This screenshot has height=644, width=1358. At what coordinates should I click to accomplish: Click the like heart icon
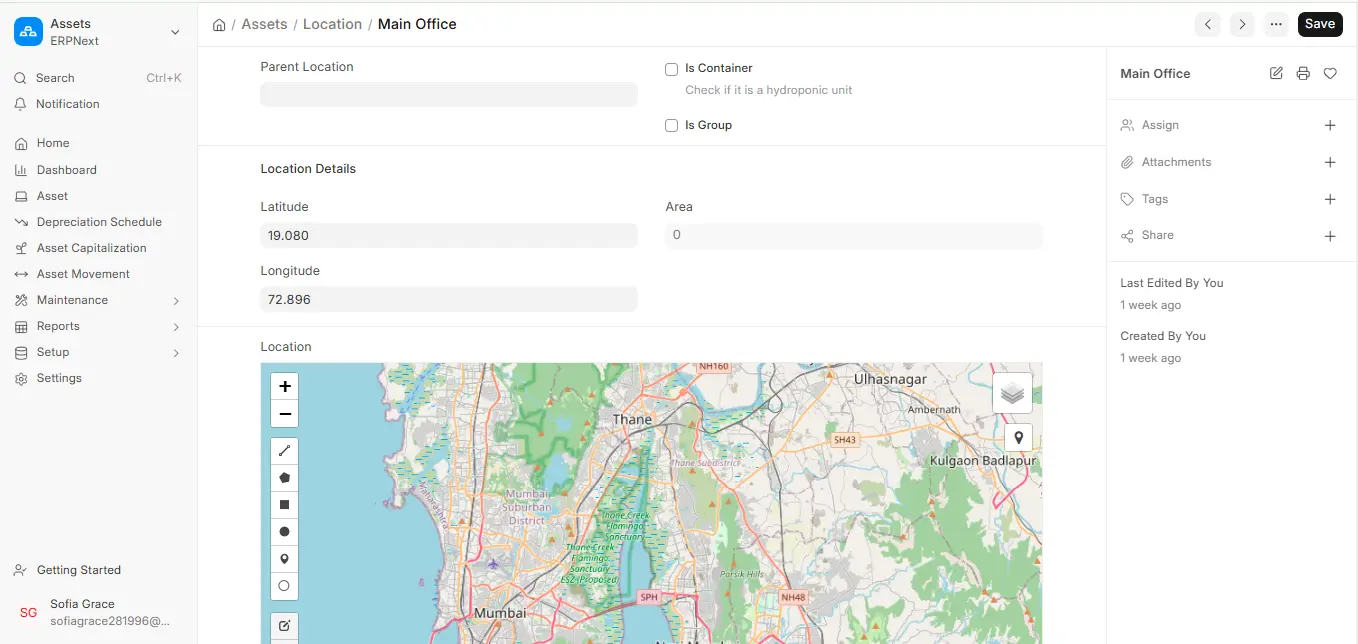1330,73
